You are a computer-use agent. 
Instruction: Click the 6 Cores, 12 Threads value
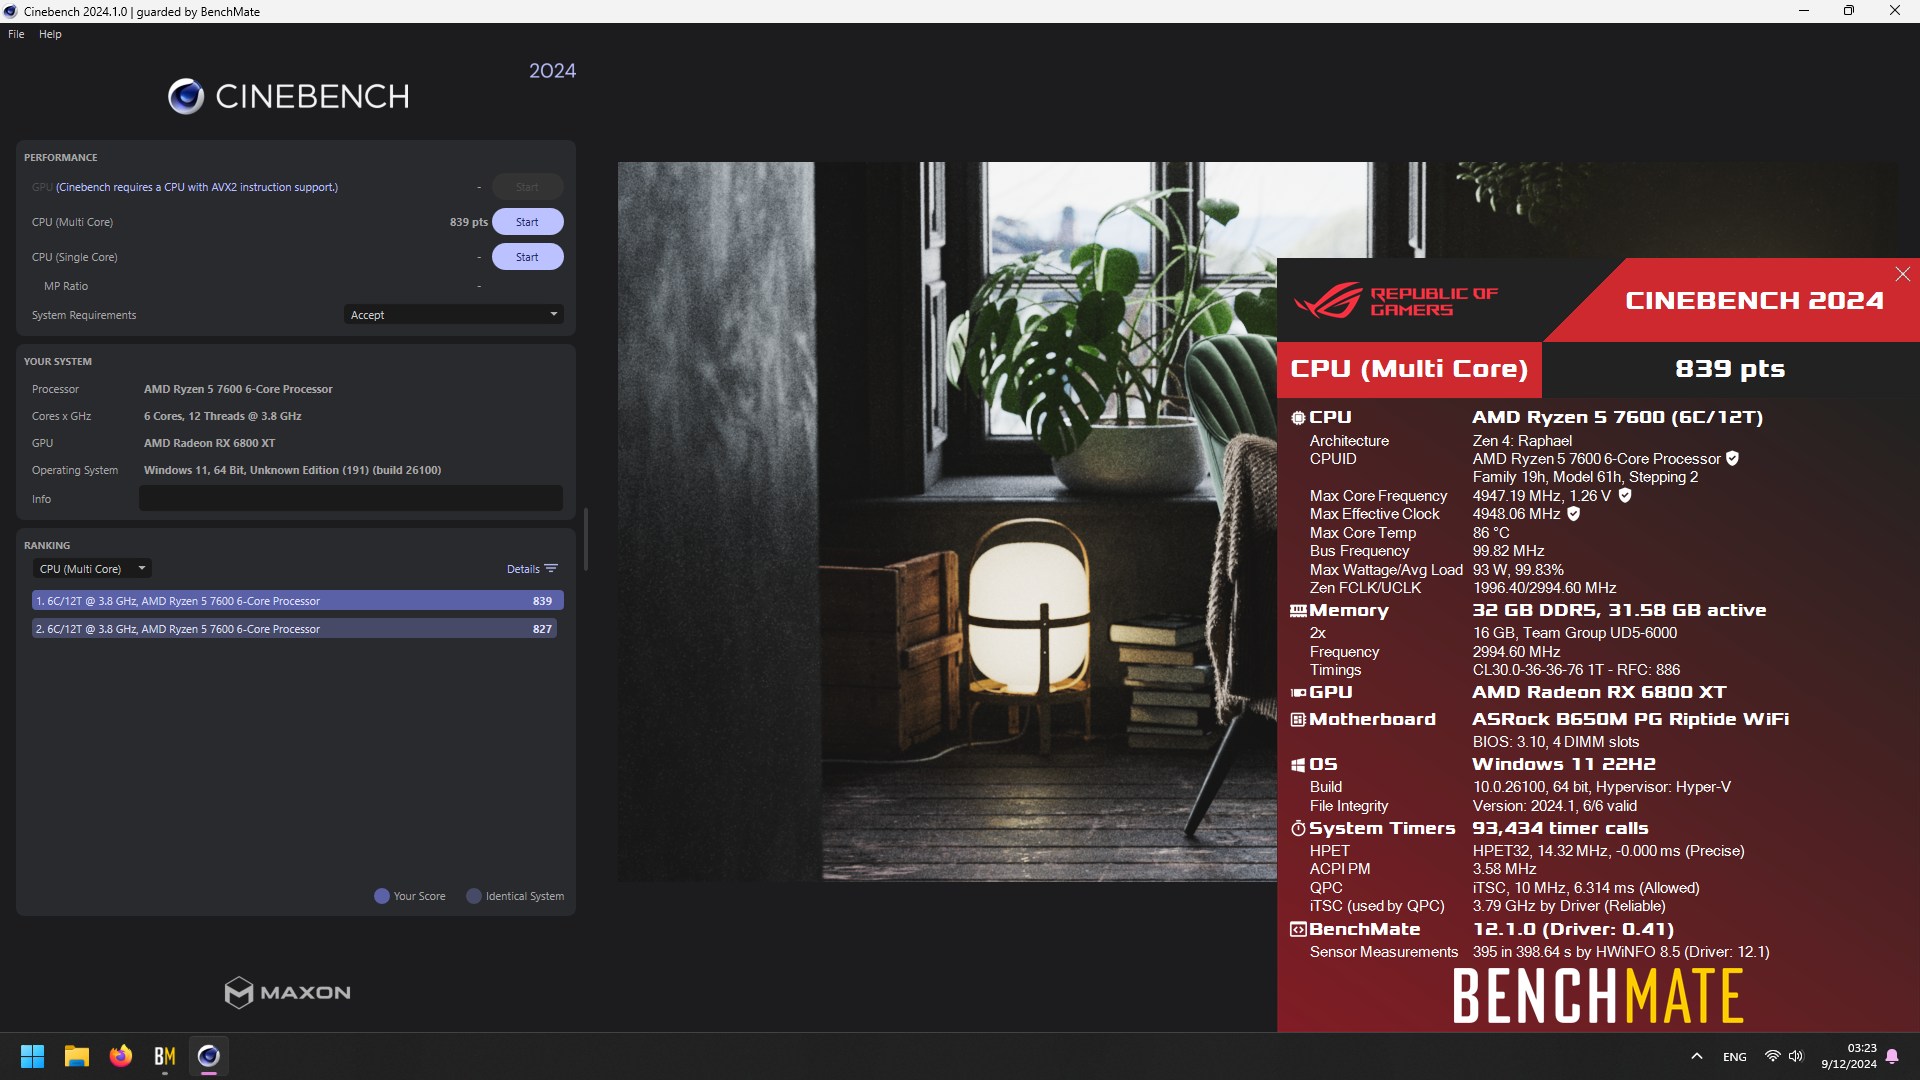point(222,416)
